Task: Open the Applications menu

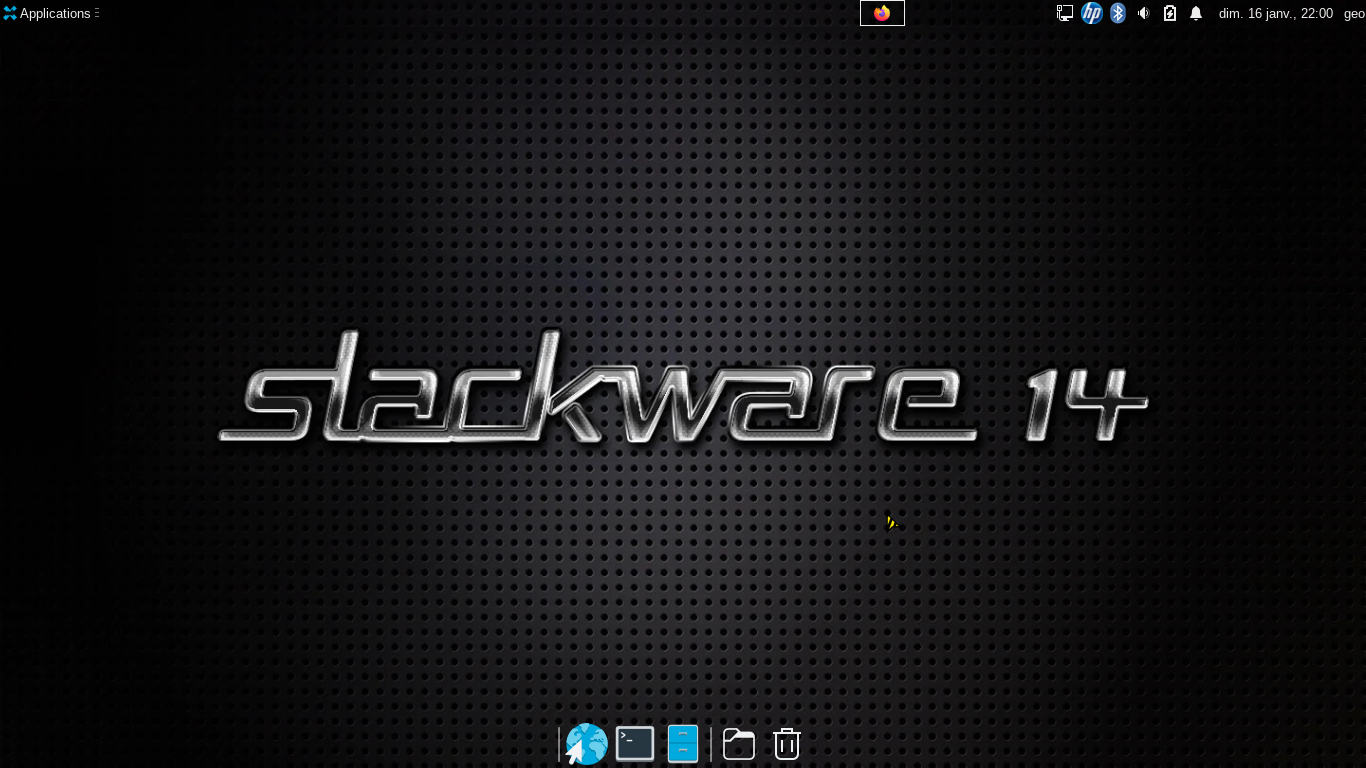Action: [x=47, y=13]
